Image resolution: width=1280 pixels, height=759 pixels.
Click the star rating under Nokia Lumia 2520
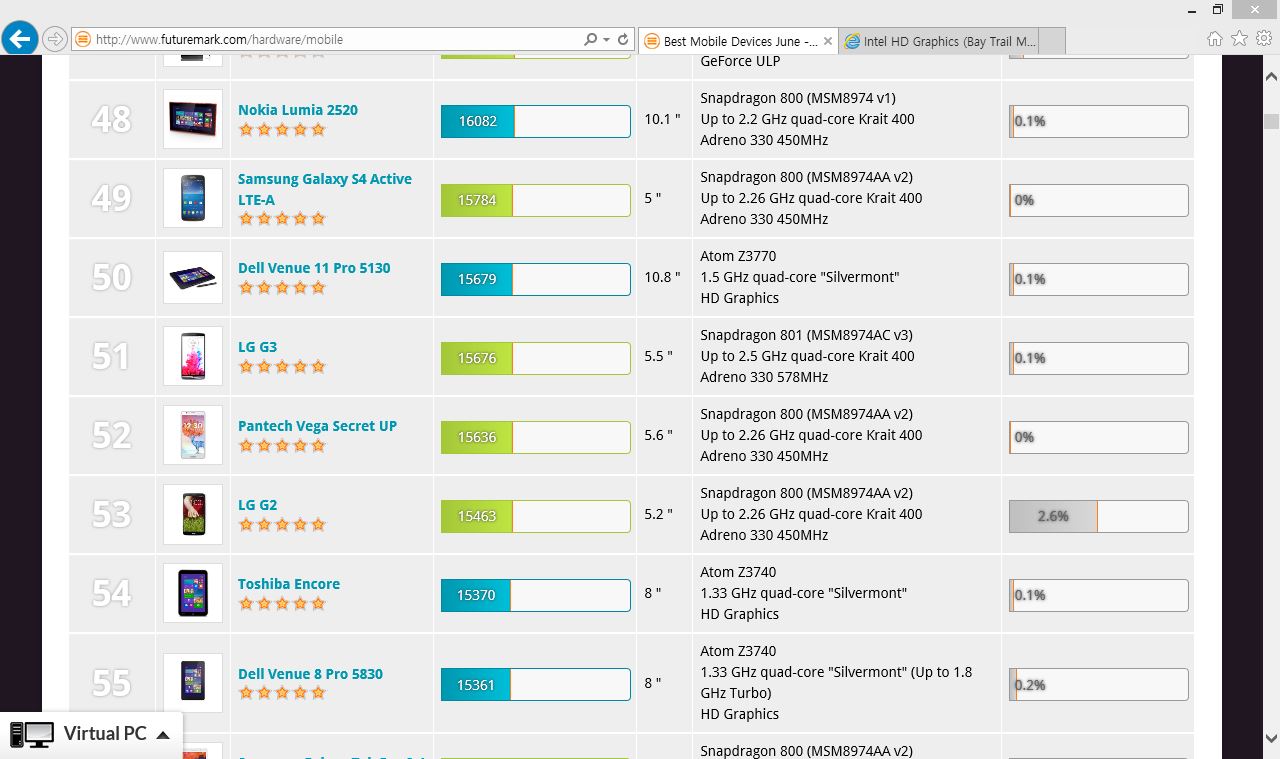tap(282, 130)
